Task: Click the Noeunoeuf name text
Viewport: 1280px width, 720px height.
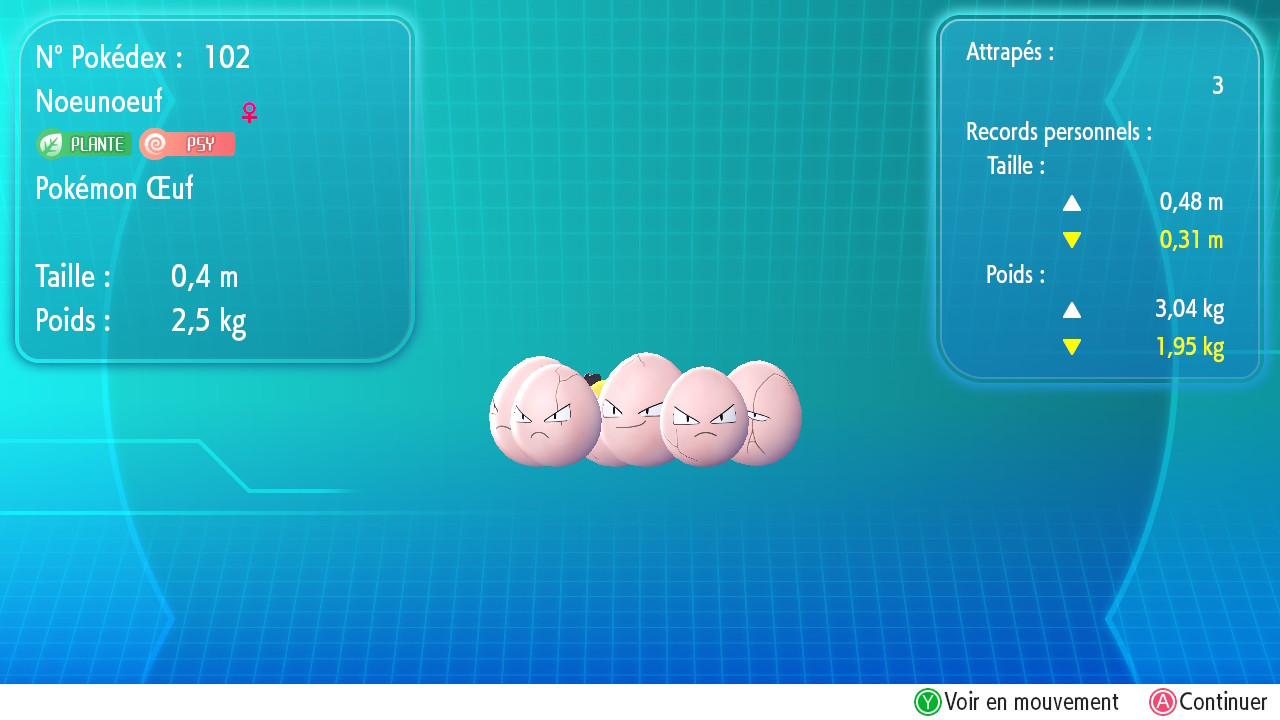Action: click(x=99, y=101)
